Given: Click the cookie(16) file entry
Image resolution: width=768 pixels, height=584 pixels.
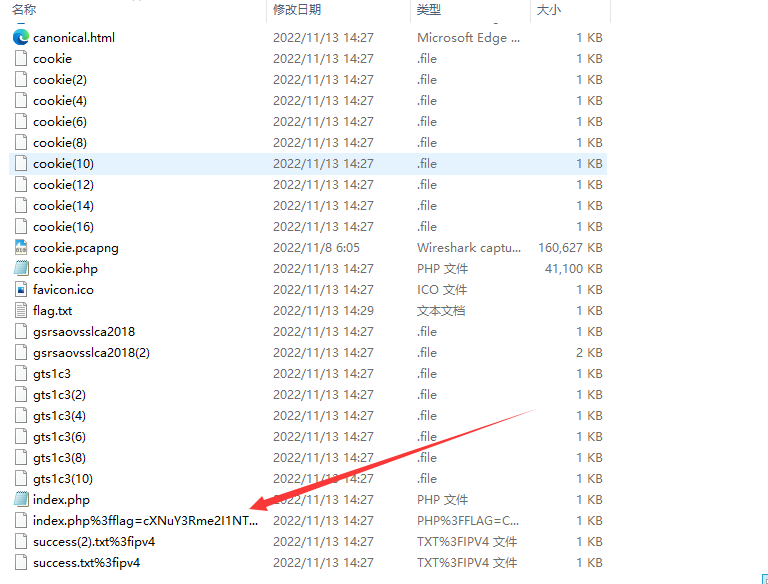Looking at the screenshot, I should click(63, 226).
